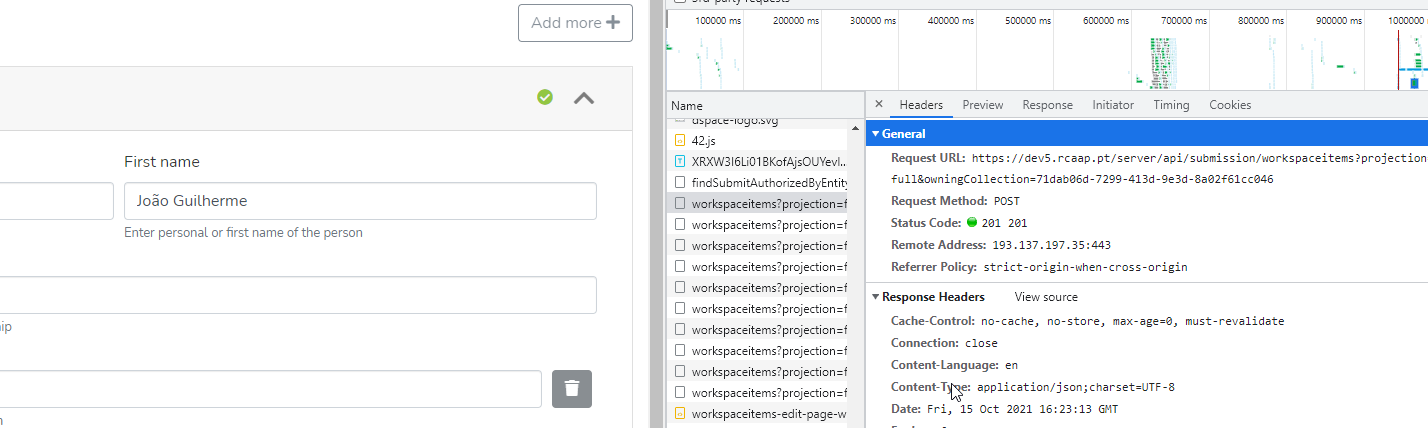Click the script icon beside workspaceitems-edit-page

680,413
